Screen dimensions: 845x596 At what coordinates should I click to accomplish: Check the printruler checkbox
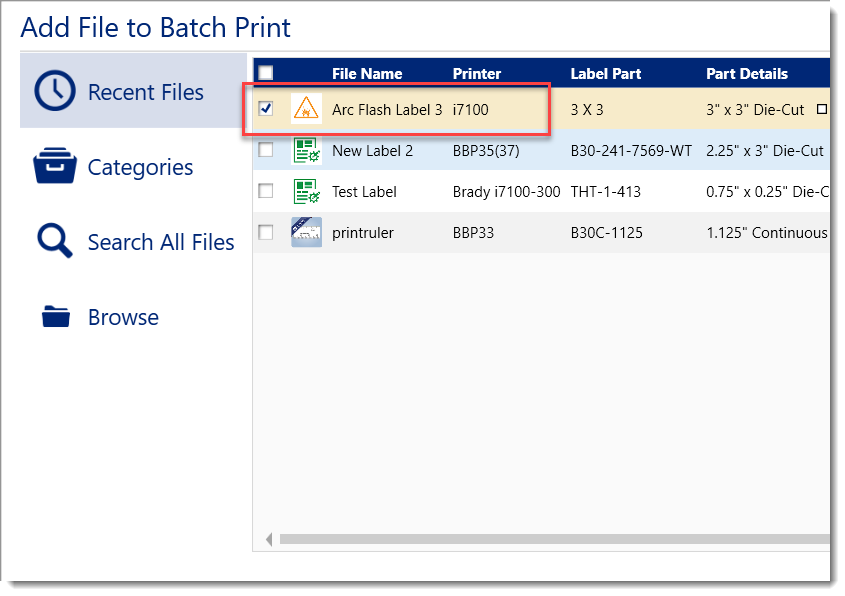point(266,232)
